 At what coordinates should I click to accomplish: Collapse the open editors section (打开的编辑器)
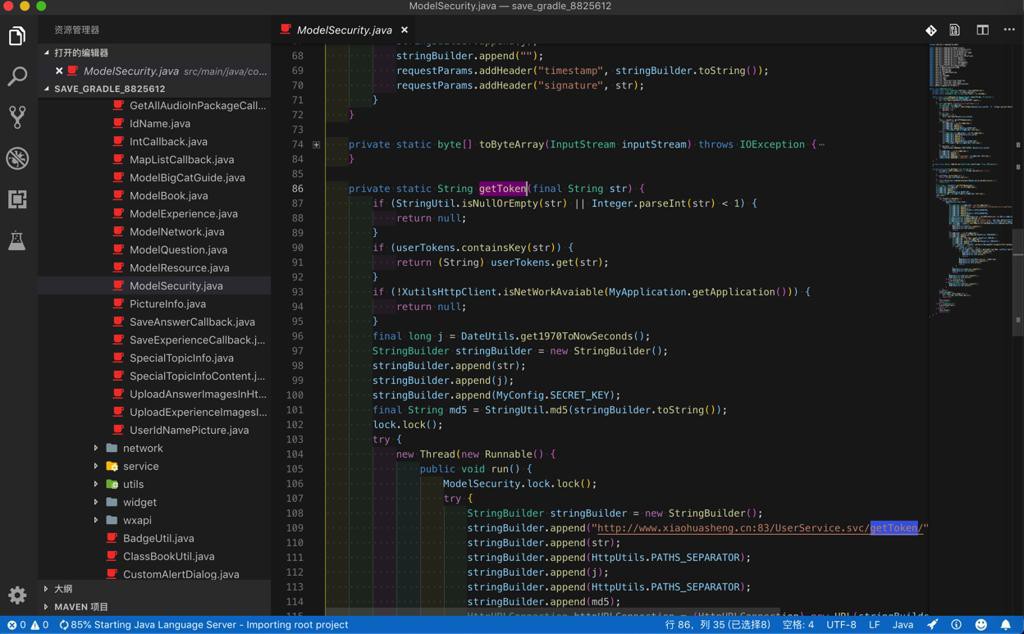tap(154, 52)
